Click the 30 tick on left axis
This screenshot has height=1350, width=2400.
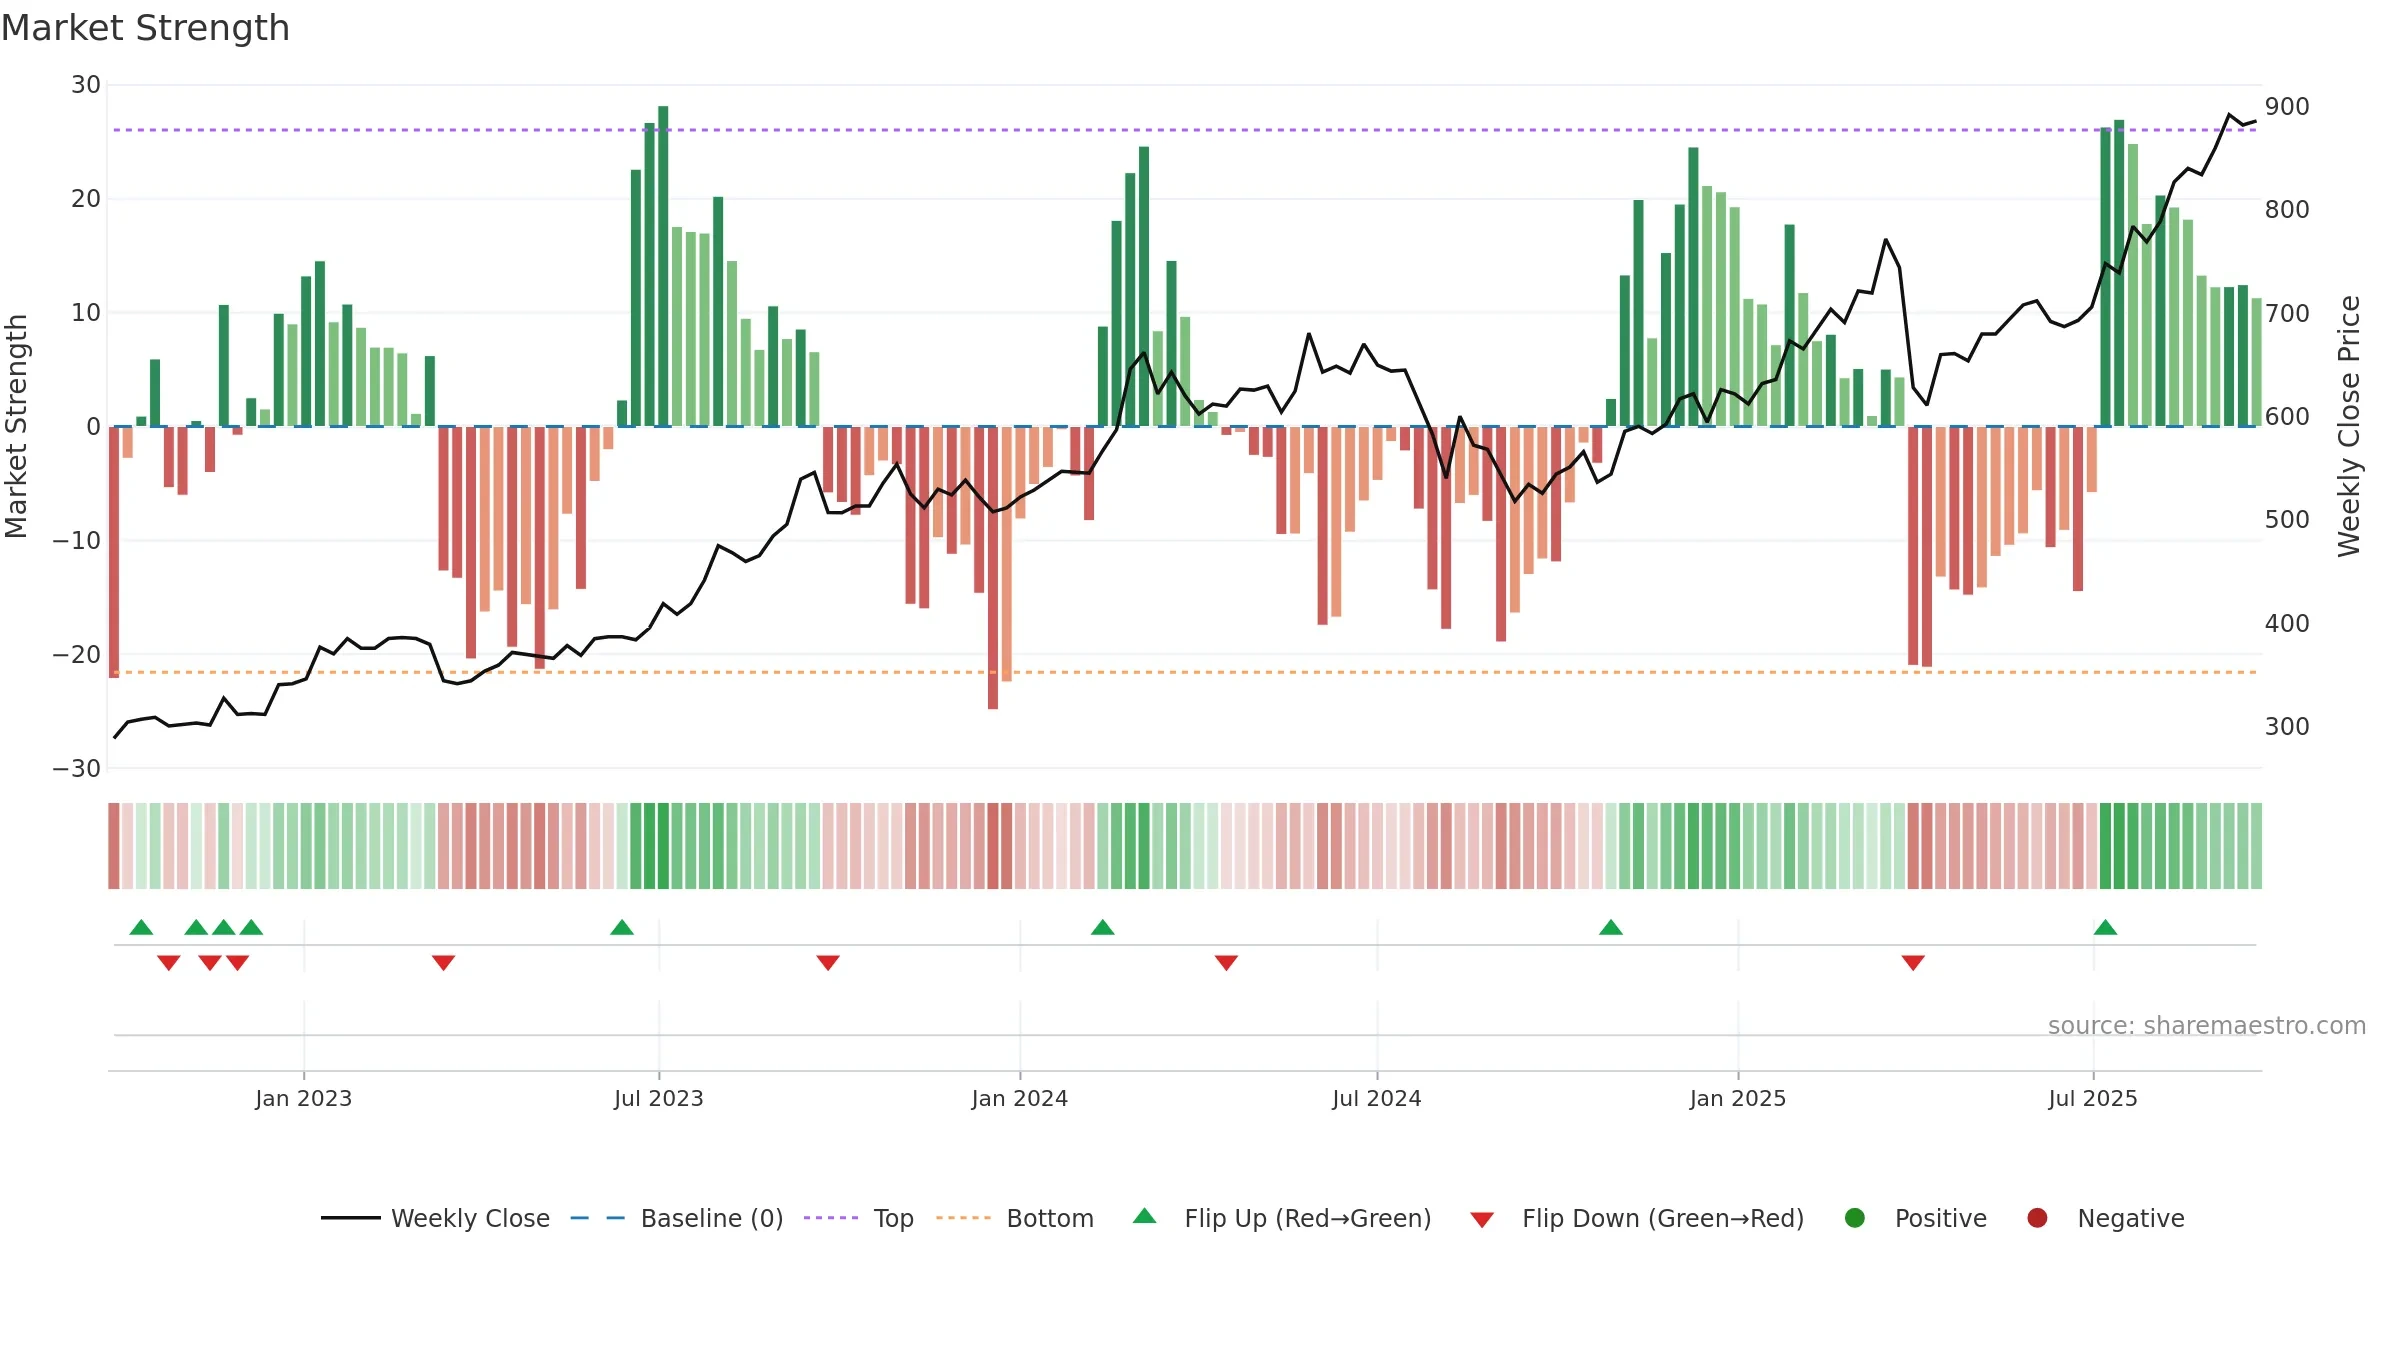point(86,85)
